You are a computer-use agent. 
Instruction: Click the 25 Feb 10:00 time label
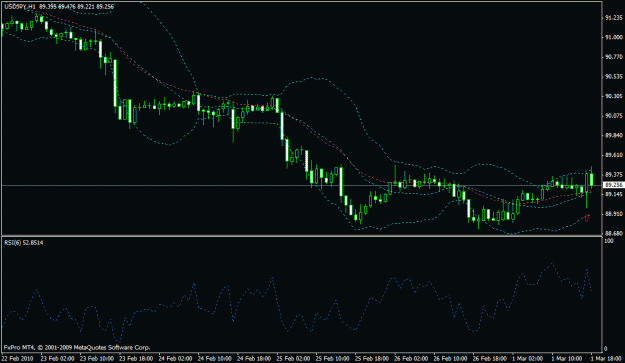[332, 358]
